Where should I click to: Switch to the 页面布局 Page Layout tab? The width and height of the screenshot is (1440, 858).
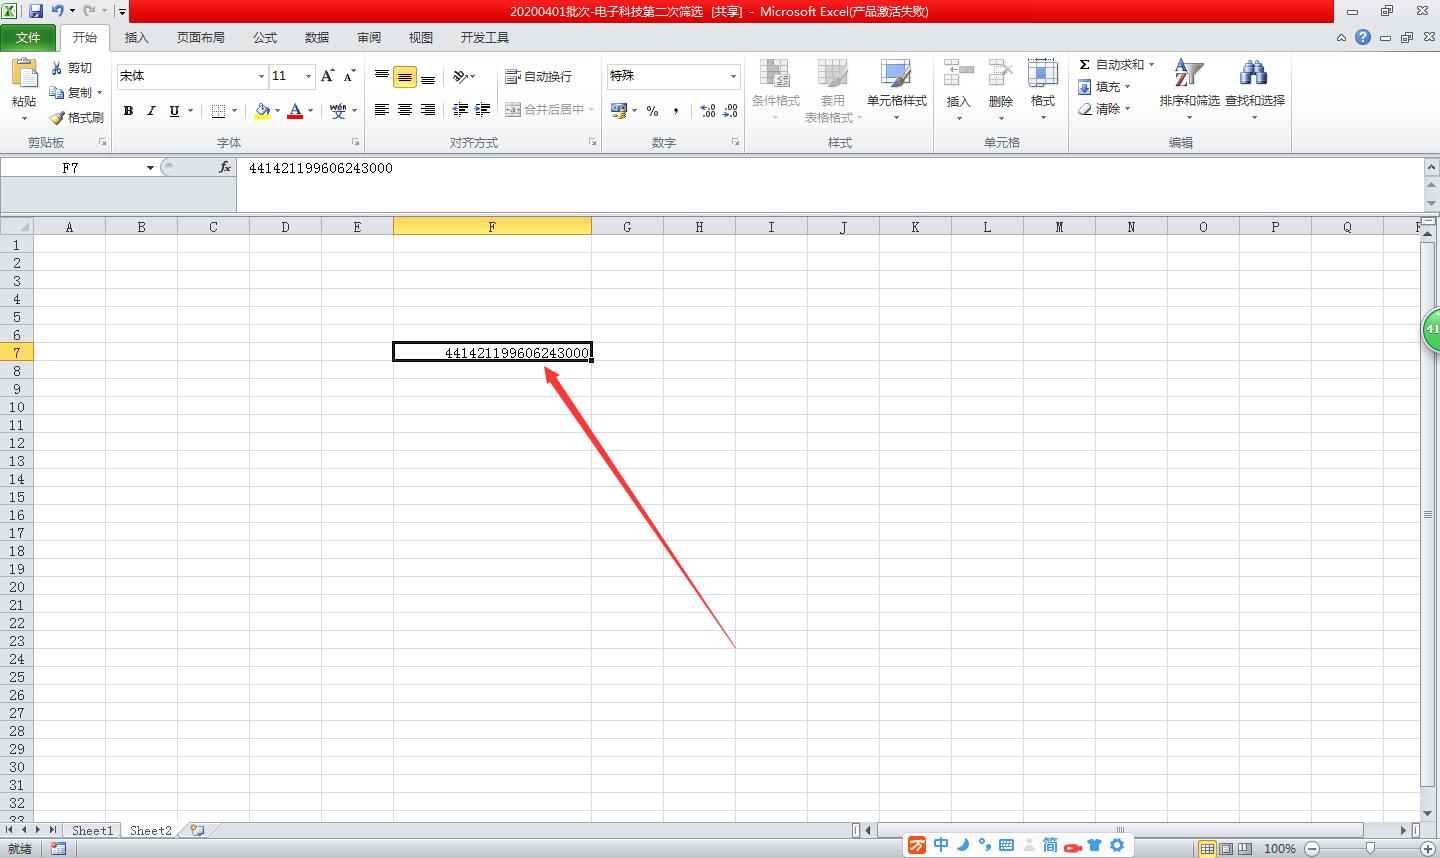click(x=201, y=38)
